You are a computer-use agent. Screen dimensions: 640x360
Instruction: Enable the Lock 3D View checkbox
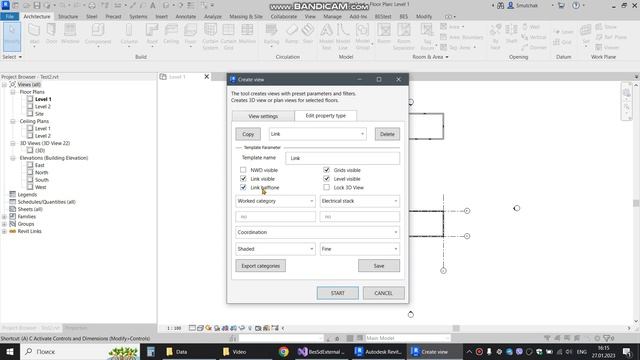click(327, 187)
